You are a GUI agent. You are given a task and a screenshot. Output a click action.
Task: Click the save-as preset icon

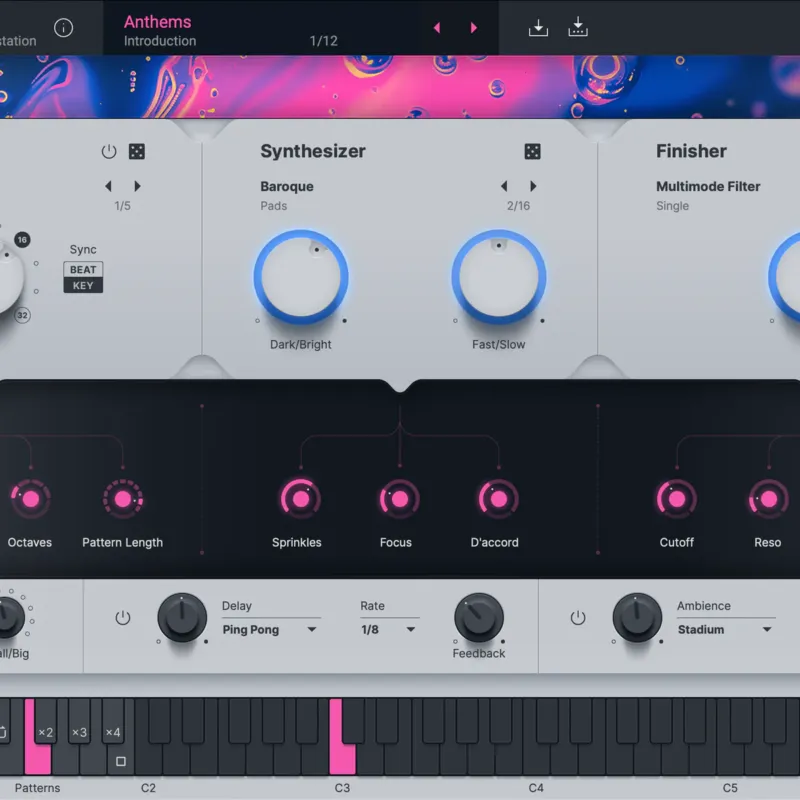pyautogui.click(x=578, y=27)
